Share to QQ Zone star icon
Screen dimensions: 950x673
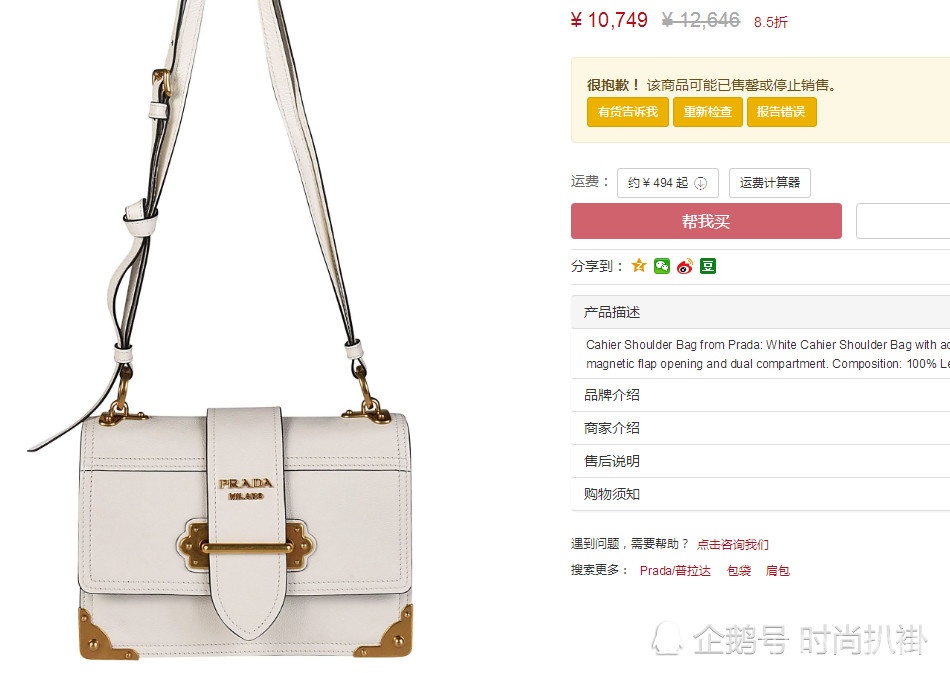pyautogui.click(x=639, y=266)
